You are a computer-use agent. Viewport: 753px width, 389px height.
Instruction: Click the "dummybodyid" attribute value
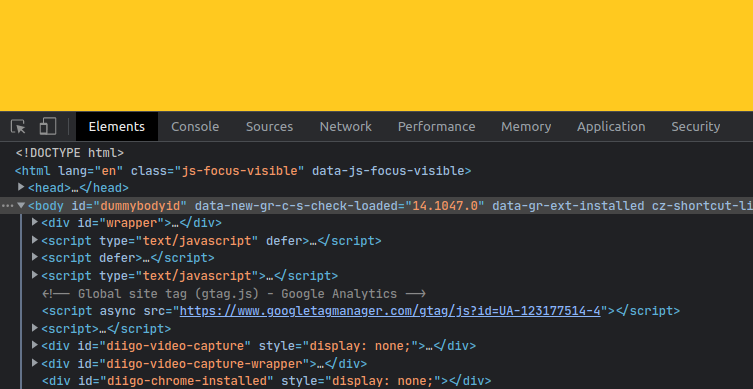click(x=140, y=206)
